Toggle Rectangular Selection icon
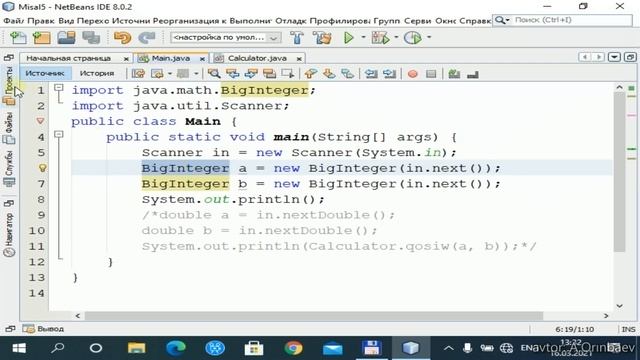The width and height of the screenshot is (640, 360). point(288,73)
